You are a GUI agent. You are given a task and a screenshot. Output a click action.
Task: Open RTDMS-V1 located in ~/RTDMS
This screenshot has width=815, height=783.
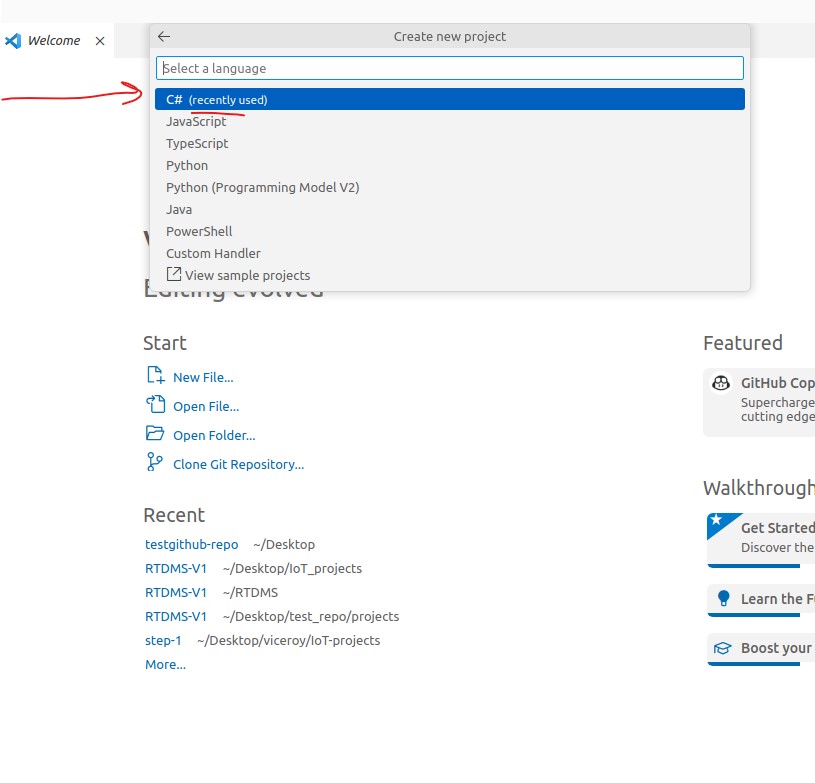(x=176, y=592)
